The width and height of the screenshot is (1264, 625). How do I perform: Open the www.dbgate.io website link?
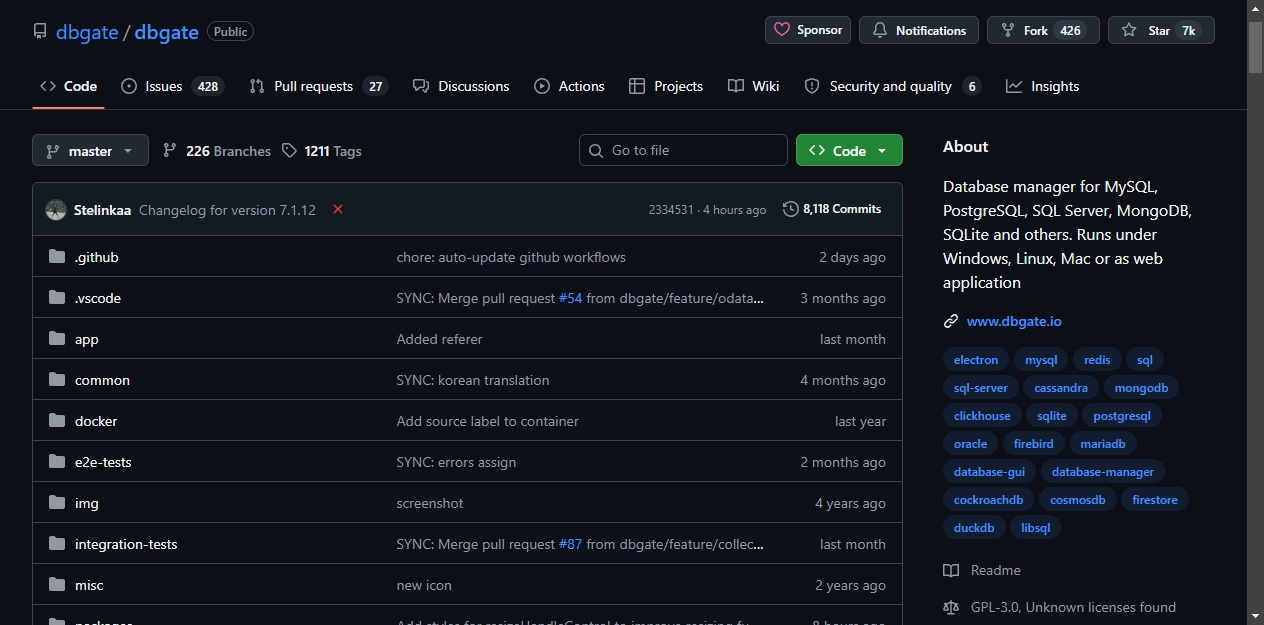1014,321
